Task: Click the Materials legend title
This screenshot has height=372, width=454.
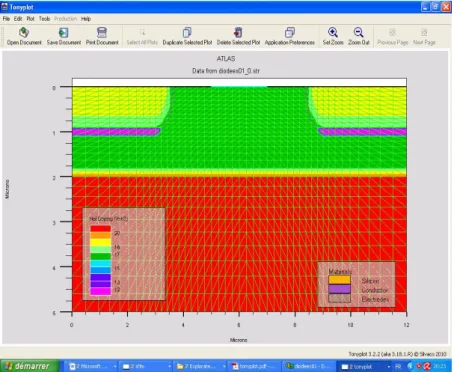Action: 340,272
